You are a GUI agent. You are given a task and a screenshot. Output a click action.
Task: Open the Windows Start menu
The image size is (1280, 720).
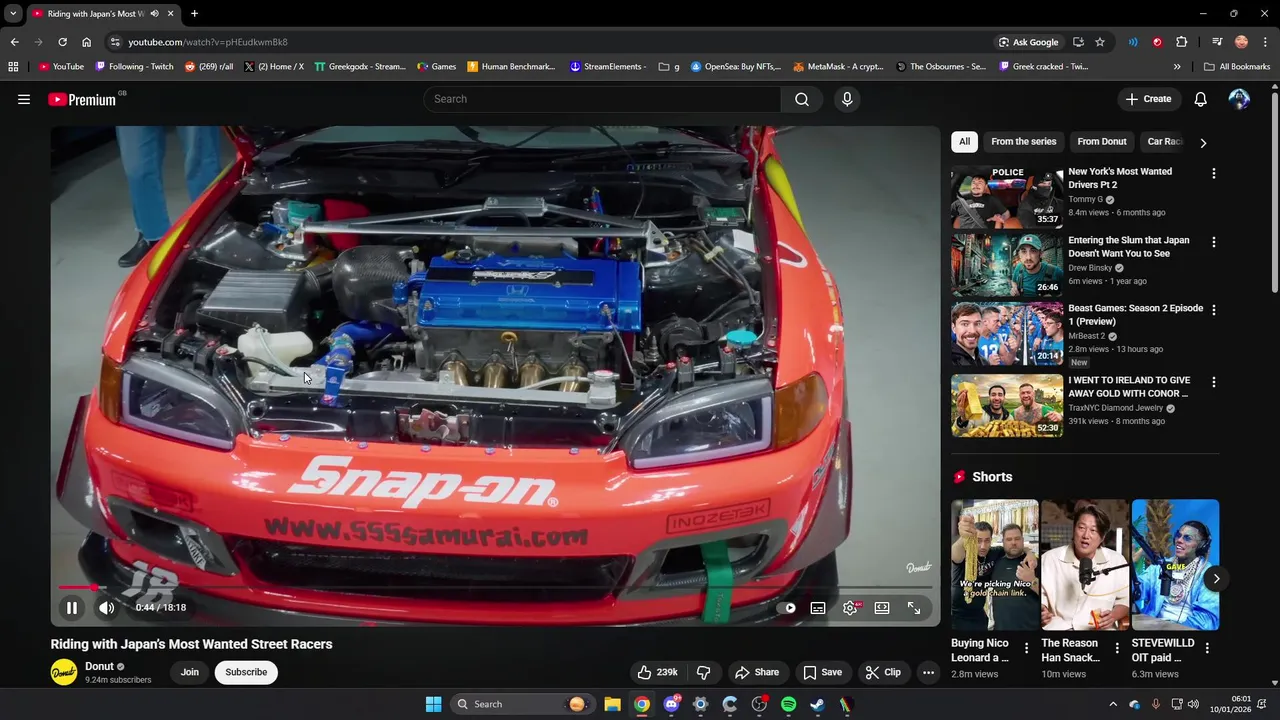(434, 704)
